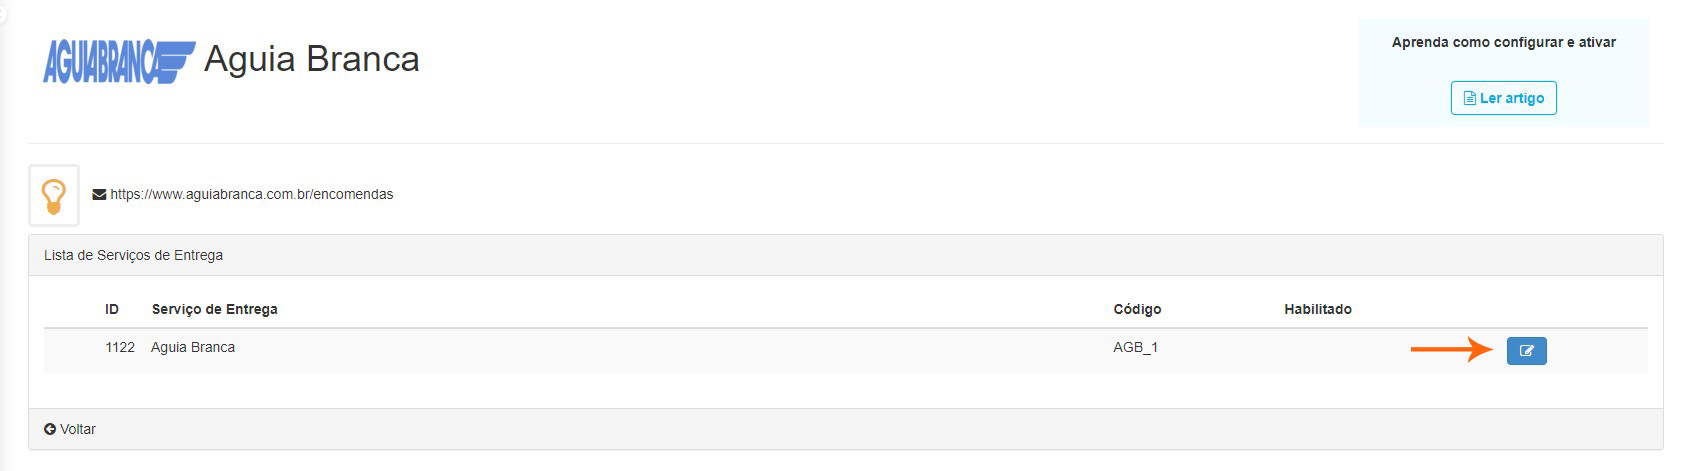The width and height of the screenshot is (1693, 471).
Task: Click the Habilitado column header
Action: pos(1317,309)
